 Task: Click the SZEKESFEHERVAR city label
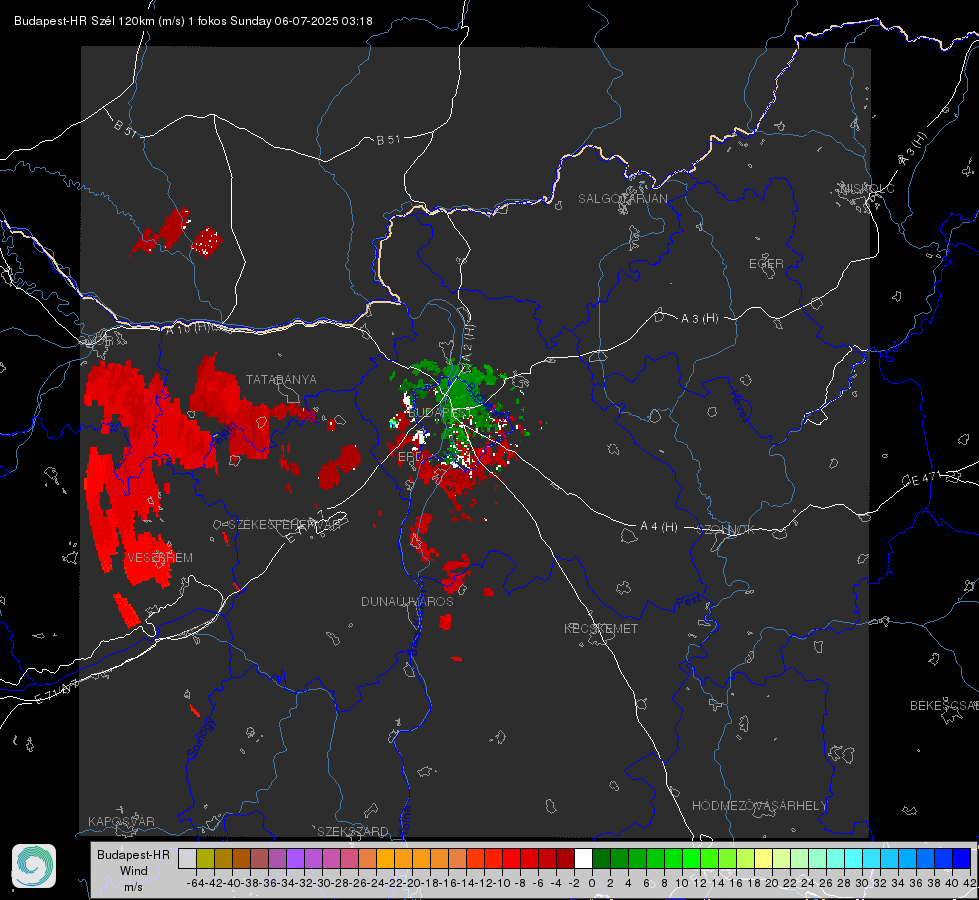(x=285, y=525)
